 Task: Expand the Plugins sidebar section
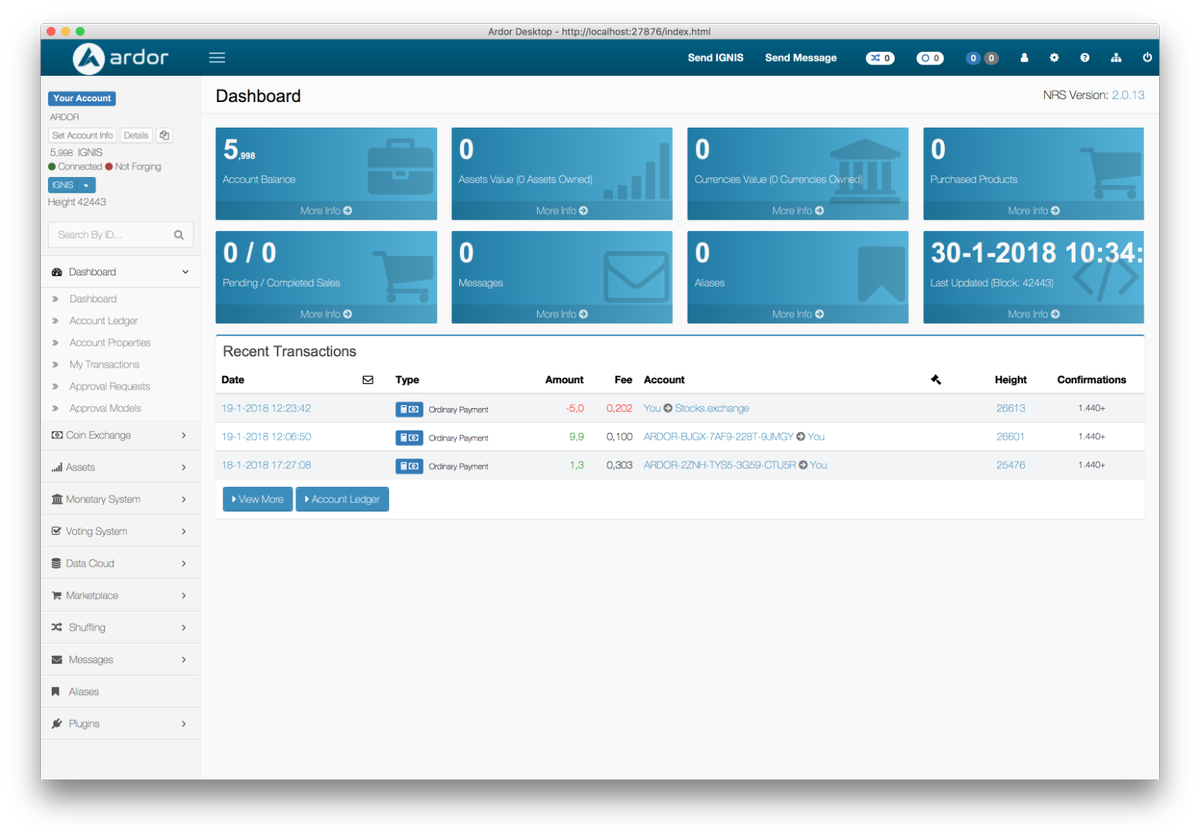point(120,724)
